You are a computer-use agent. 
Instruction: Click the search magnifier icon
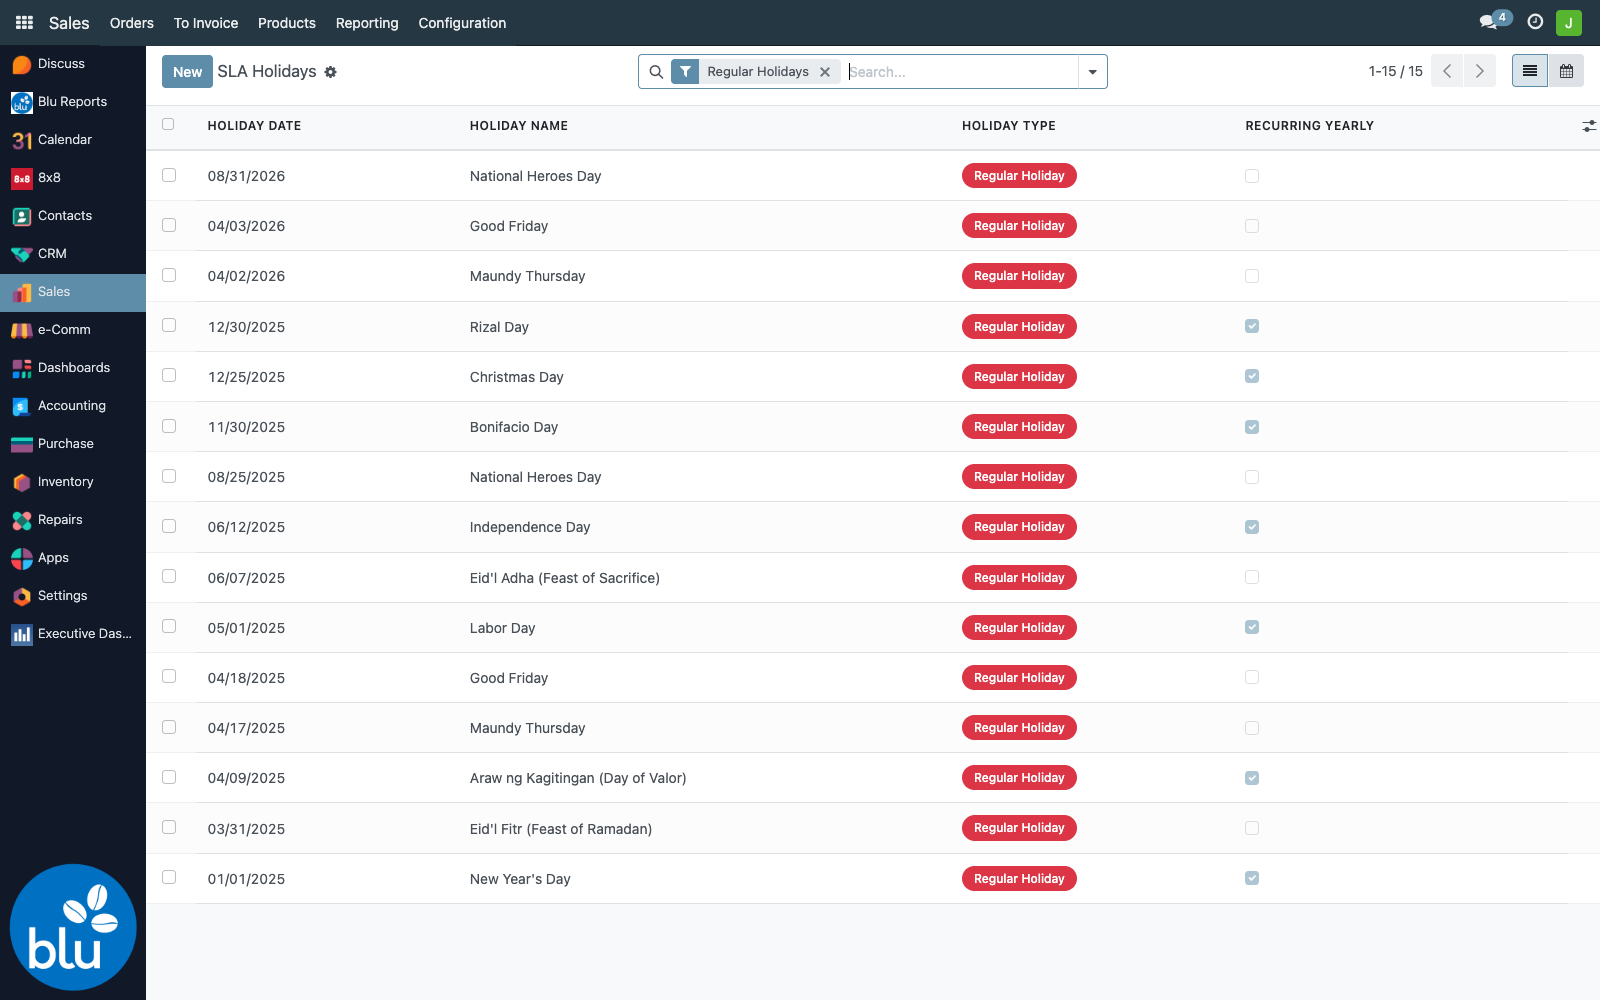(656, 72)
